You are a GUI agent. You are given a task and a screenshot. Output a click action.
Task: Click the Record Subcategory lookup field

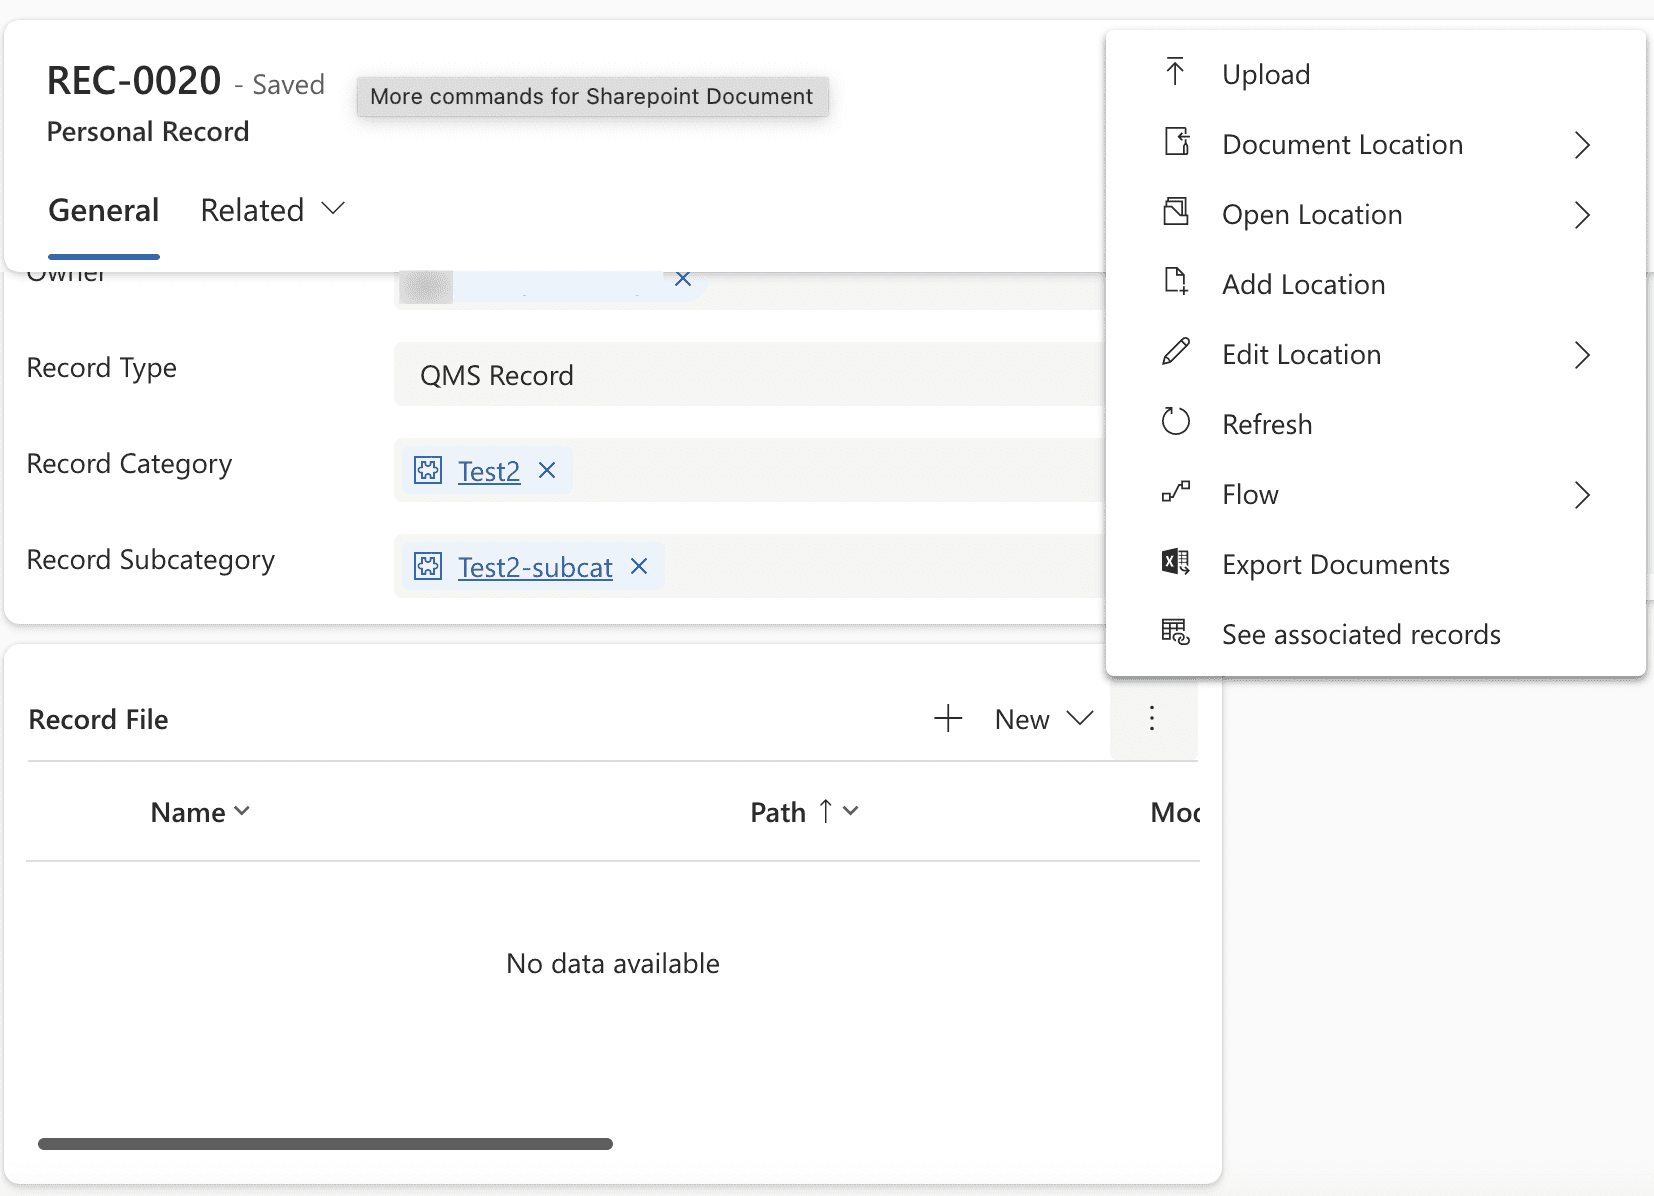tap(749, 566)
